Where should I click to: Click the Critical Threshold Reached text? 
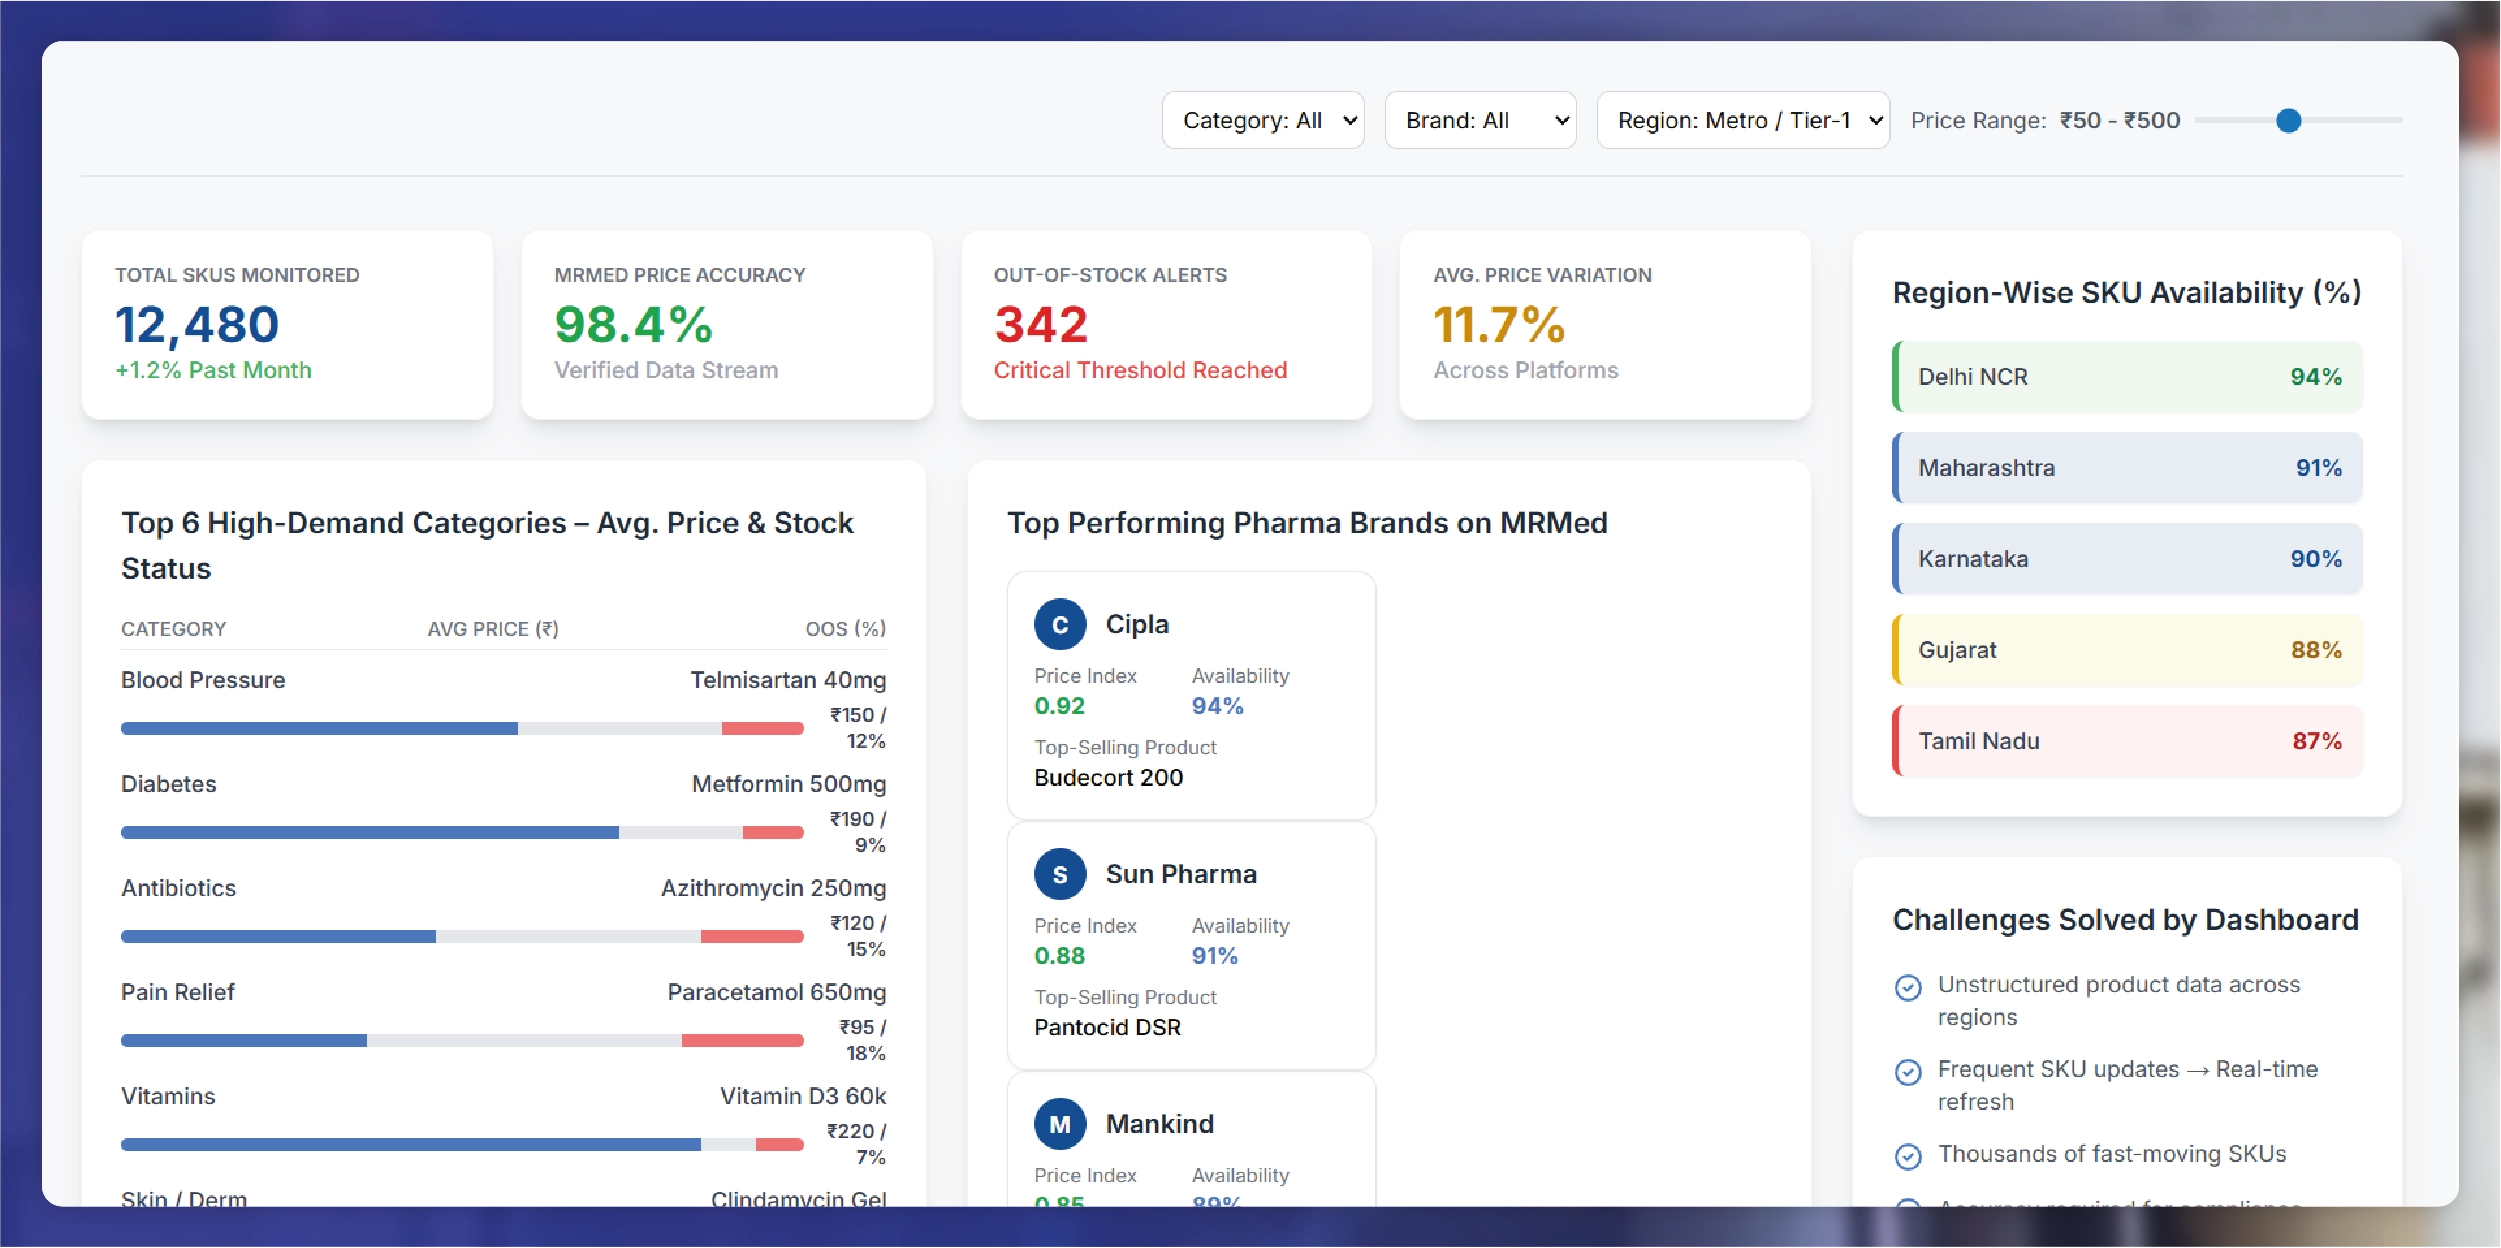pyautogui.click(x=1139, y=371)
